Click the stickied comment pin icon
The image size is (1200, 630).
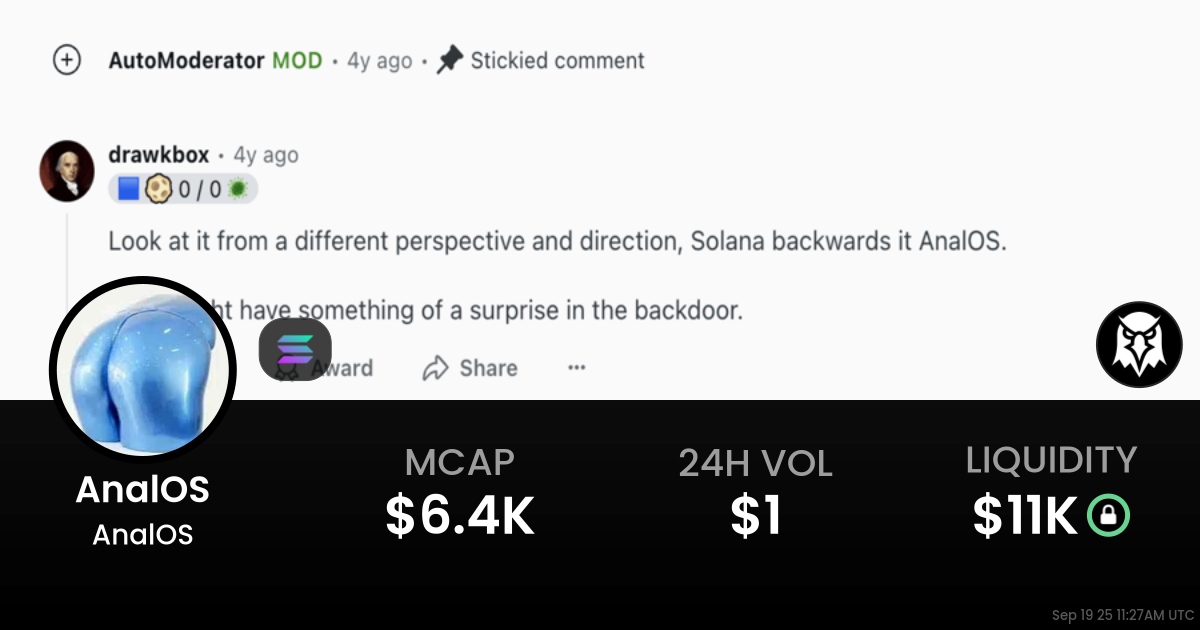449,60
